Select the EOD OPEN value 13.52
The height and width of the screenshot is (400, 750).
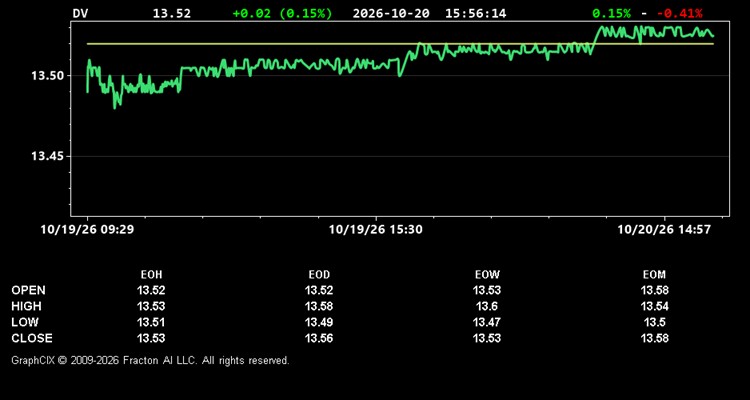[x=319, y=290]
